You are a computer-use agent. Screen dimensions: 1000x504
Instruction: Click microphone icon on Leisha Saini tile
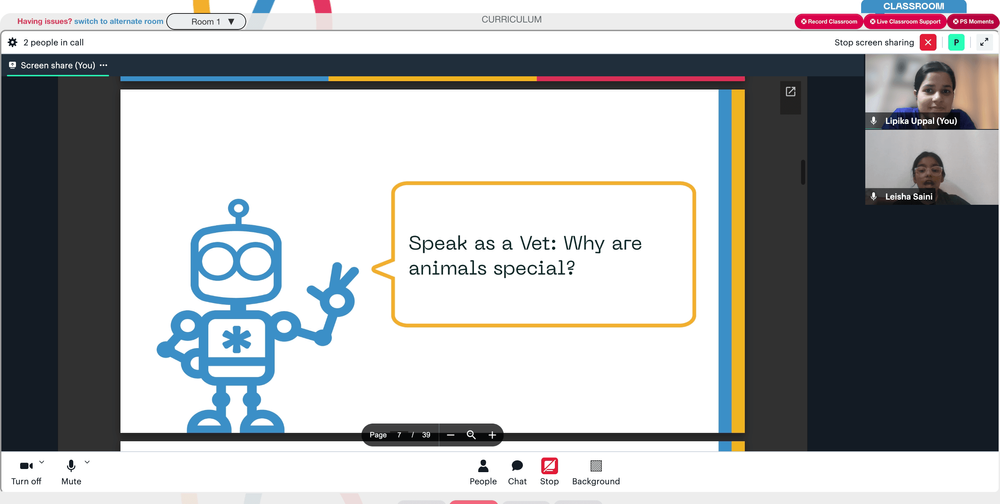point(874,196)
